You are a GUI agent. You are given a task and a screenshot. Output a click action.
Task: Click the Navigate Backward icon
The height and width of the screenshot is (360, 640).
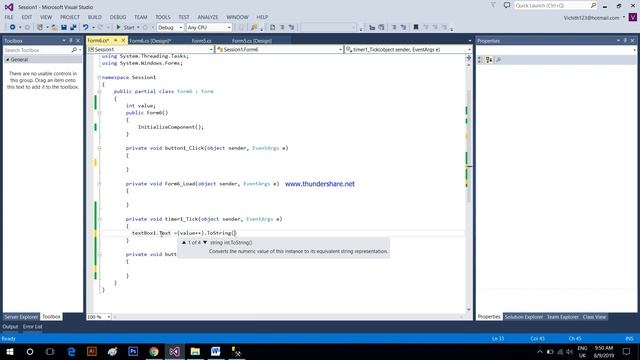pyautogui.click(x=13, y=27)
